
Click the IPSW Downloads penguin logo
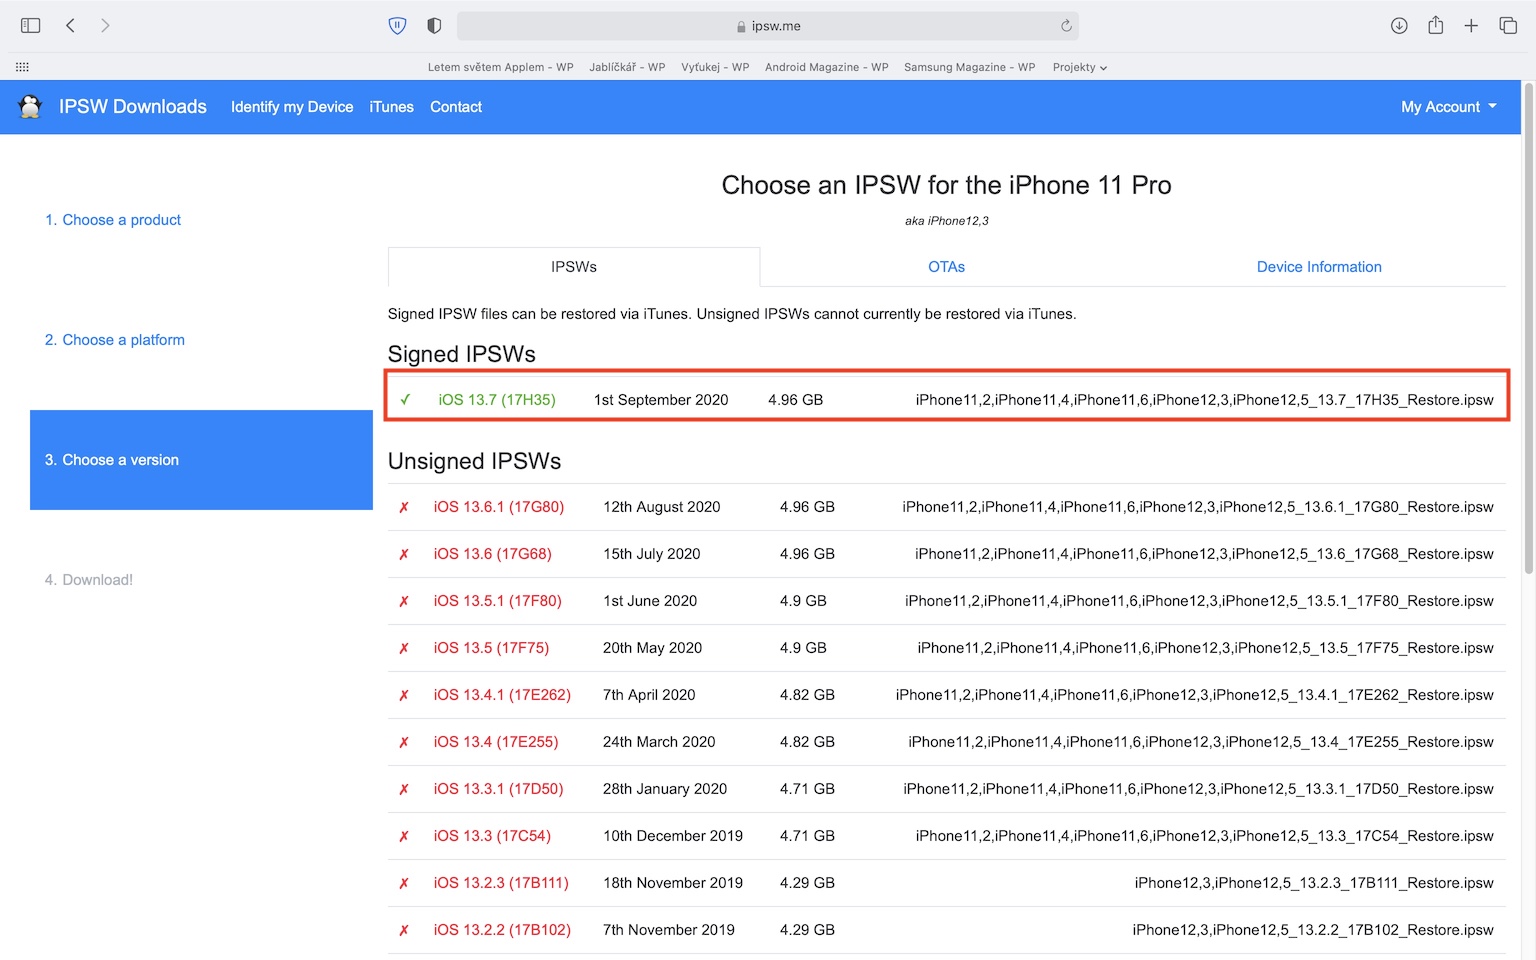(30, 106)
